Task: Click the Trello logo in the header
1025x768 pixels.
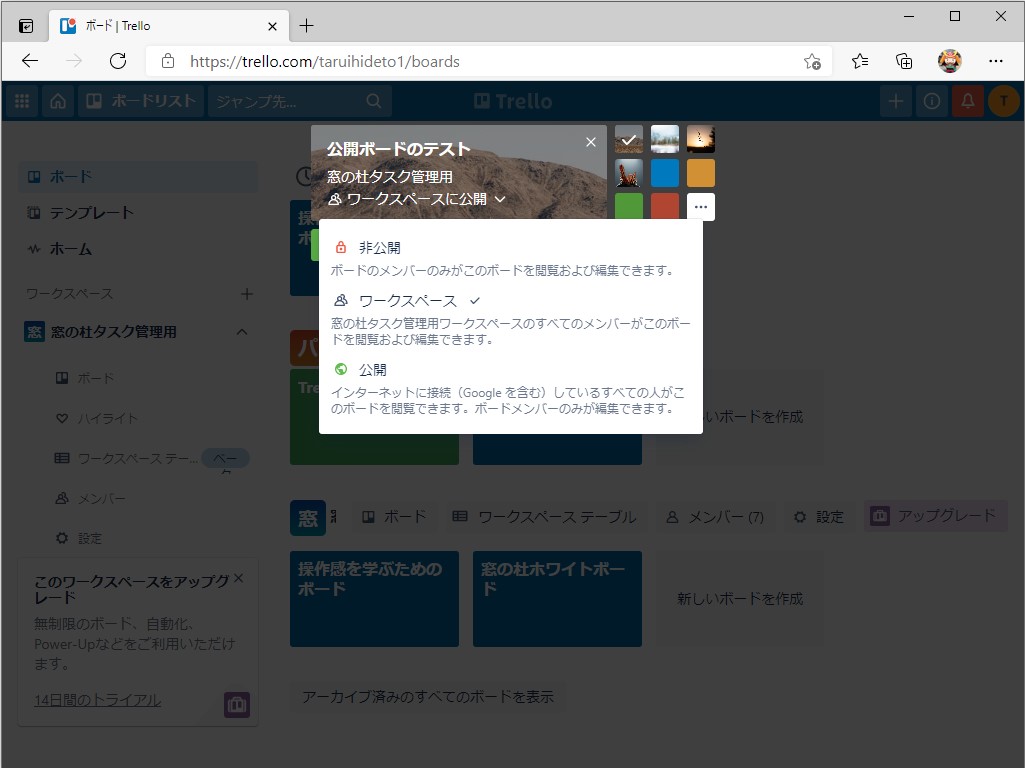Action: tap(512, 100)
